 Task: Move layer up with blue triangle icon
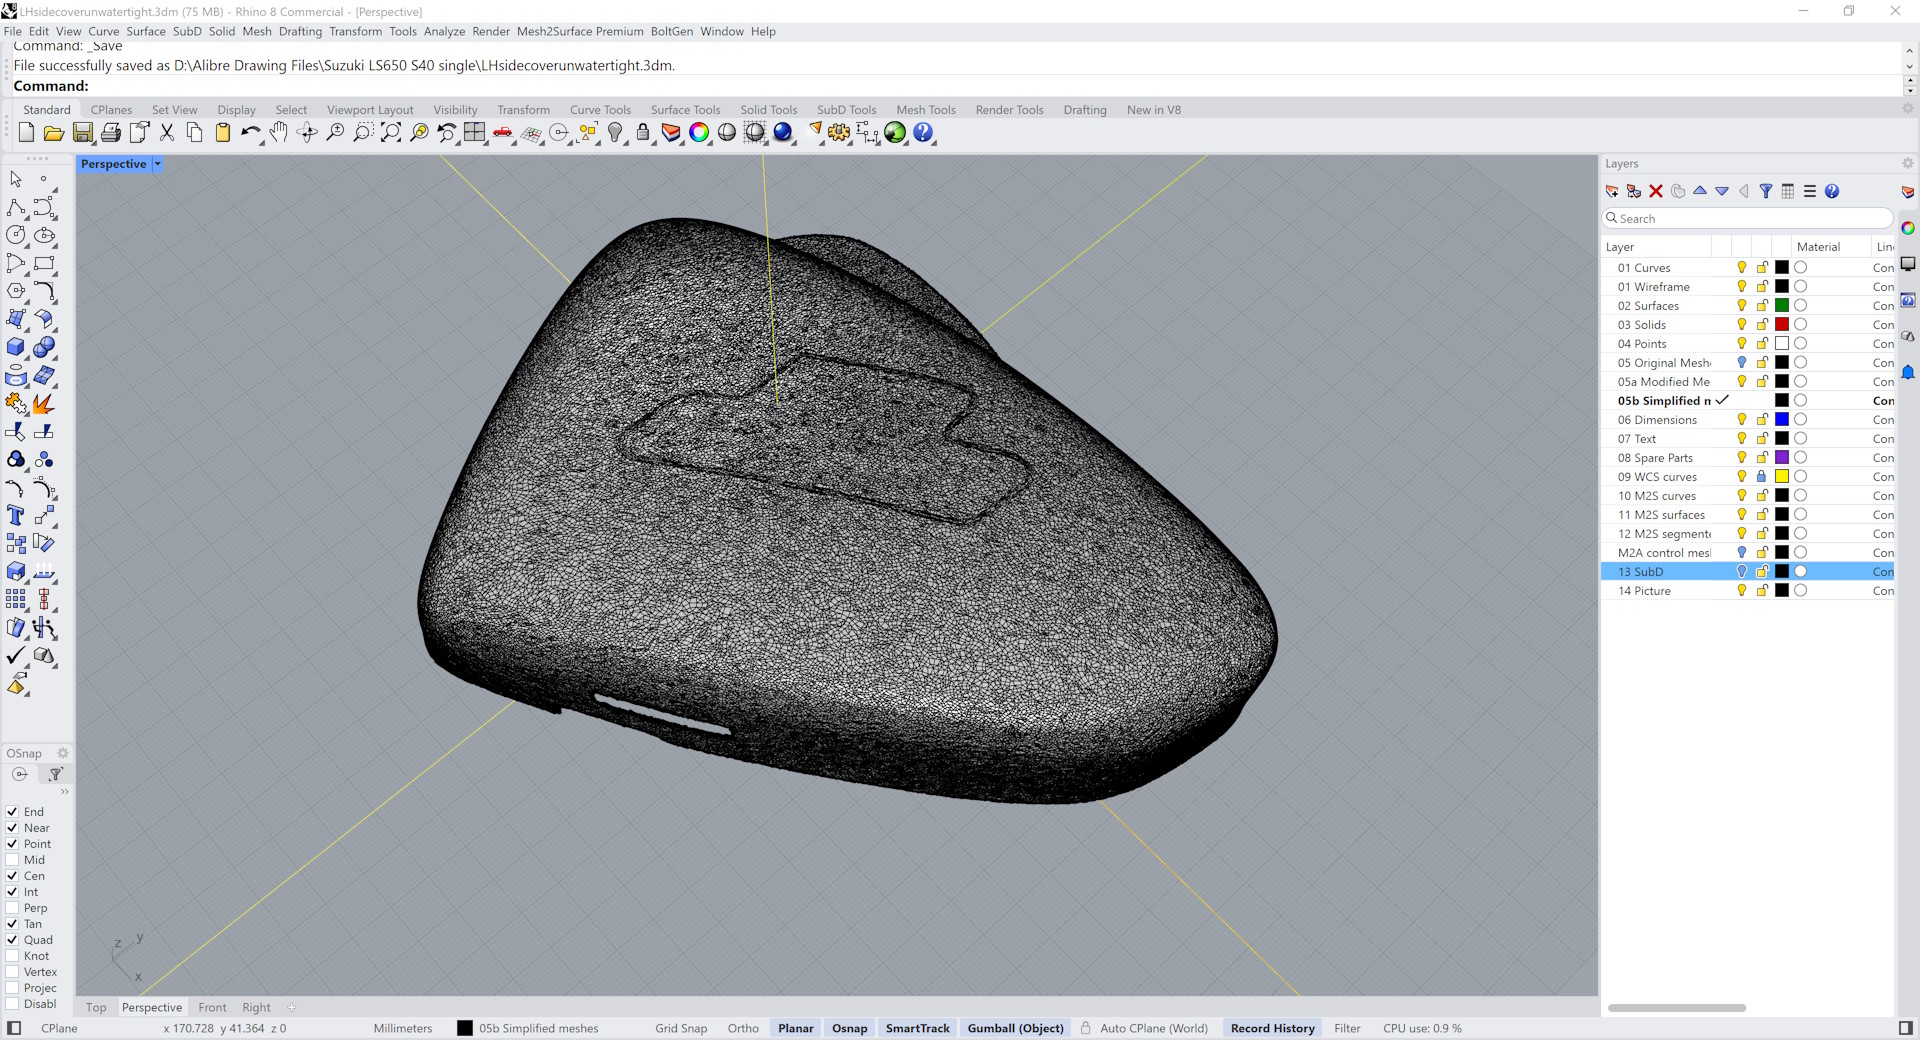coord(1700,191)
